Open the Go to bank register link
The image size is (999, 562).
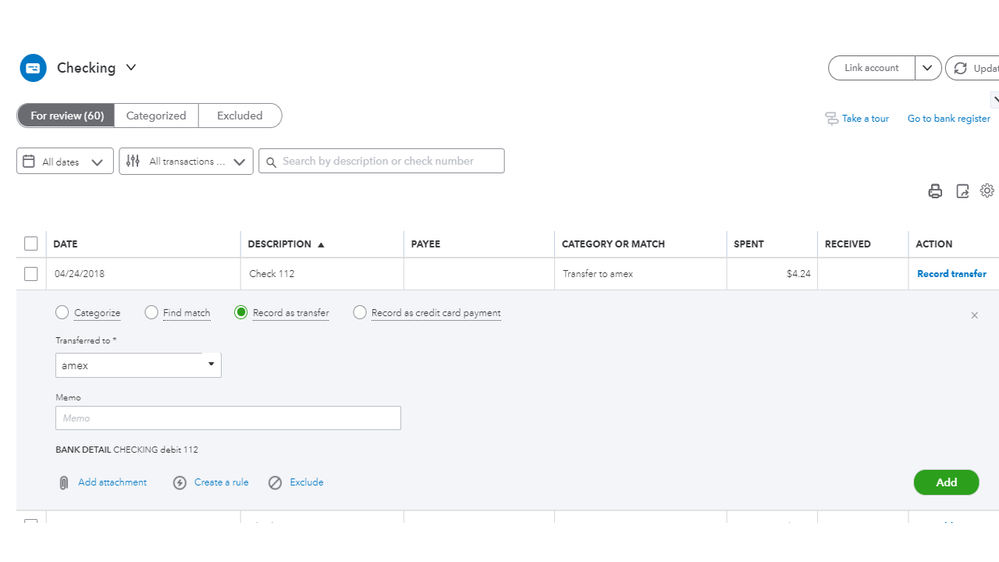pyautogui.click(x=948, y=119)
